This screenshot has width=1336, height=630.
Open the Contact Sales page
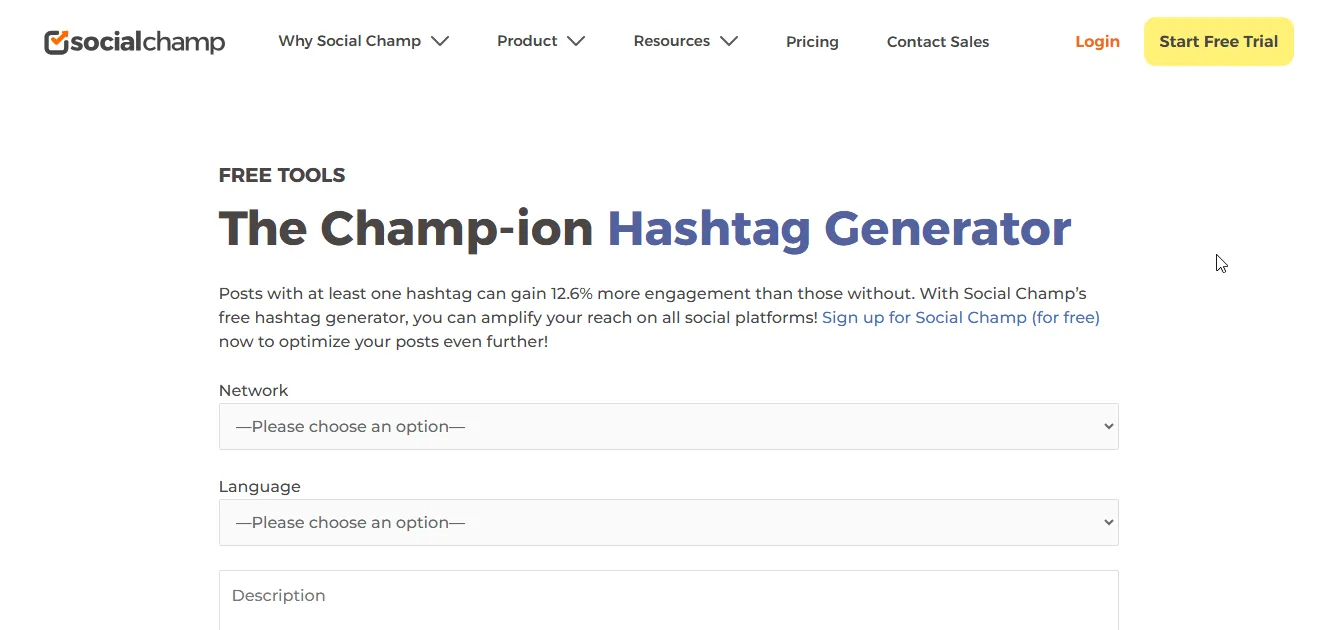click(x=938, y=42)
